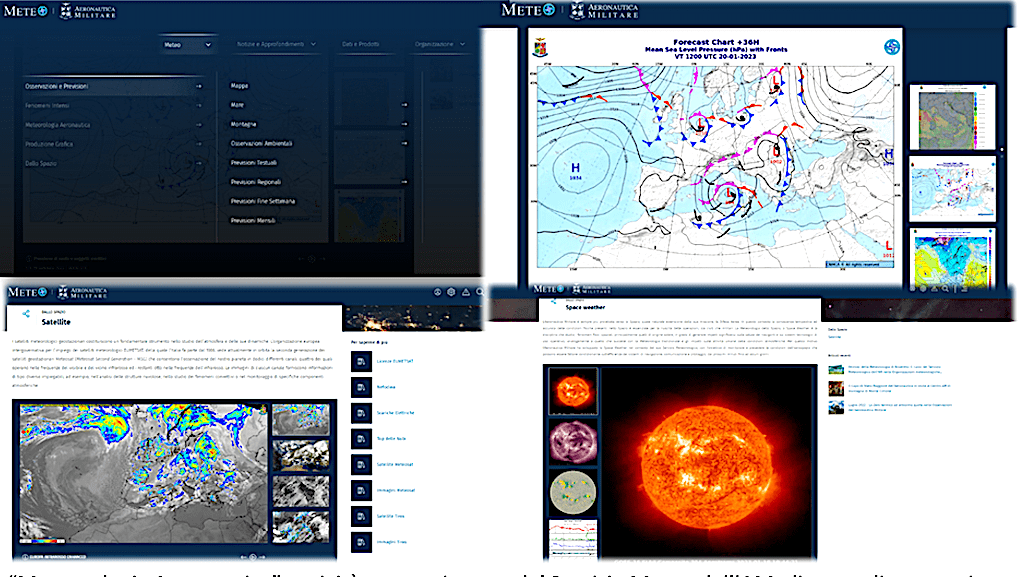This screenshot has width=1024, height=577.
Task: Open Previsioni Mensili submenu item
Action: [x=253, y=221]
